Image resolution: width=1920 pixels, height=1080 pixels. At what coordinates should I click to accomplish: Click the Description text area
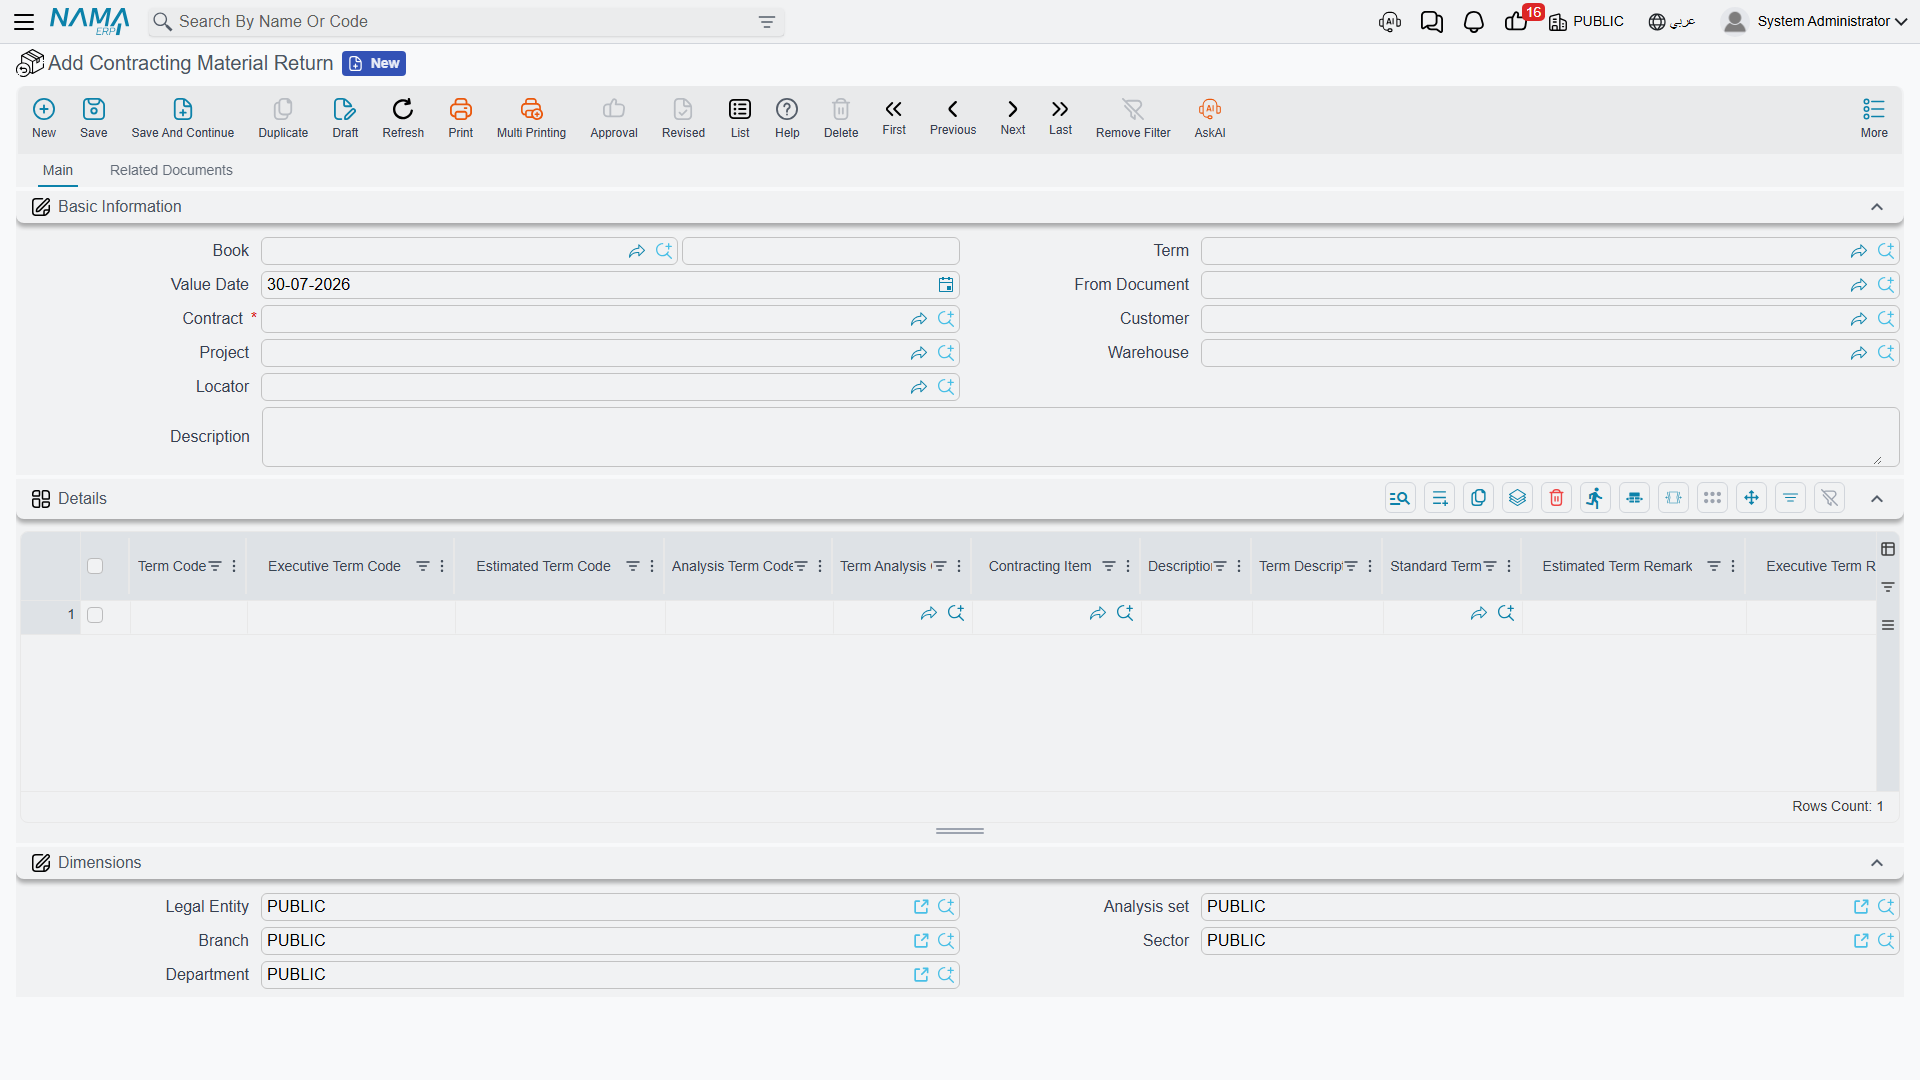click(x=1080, y=437)
